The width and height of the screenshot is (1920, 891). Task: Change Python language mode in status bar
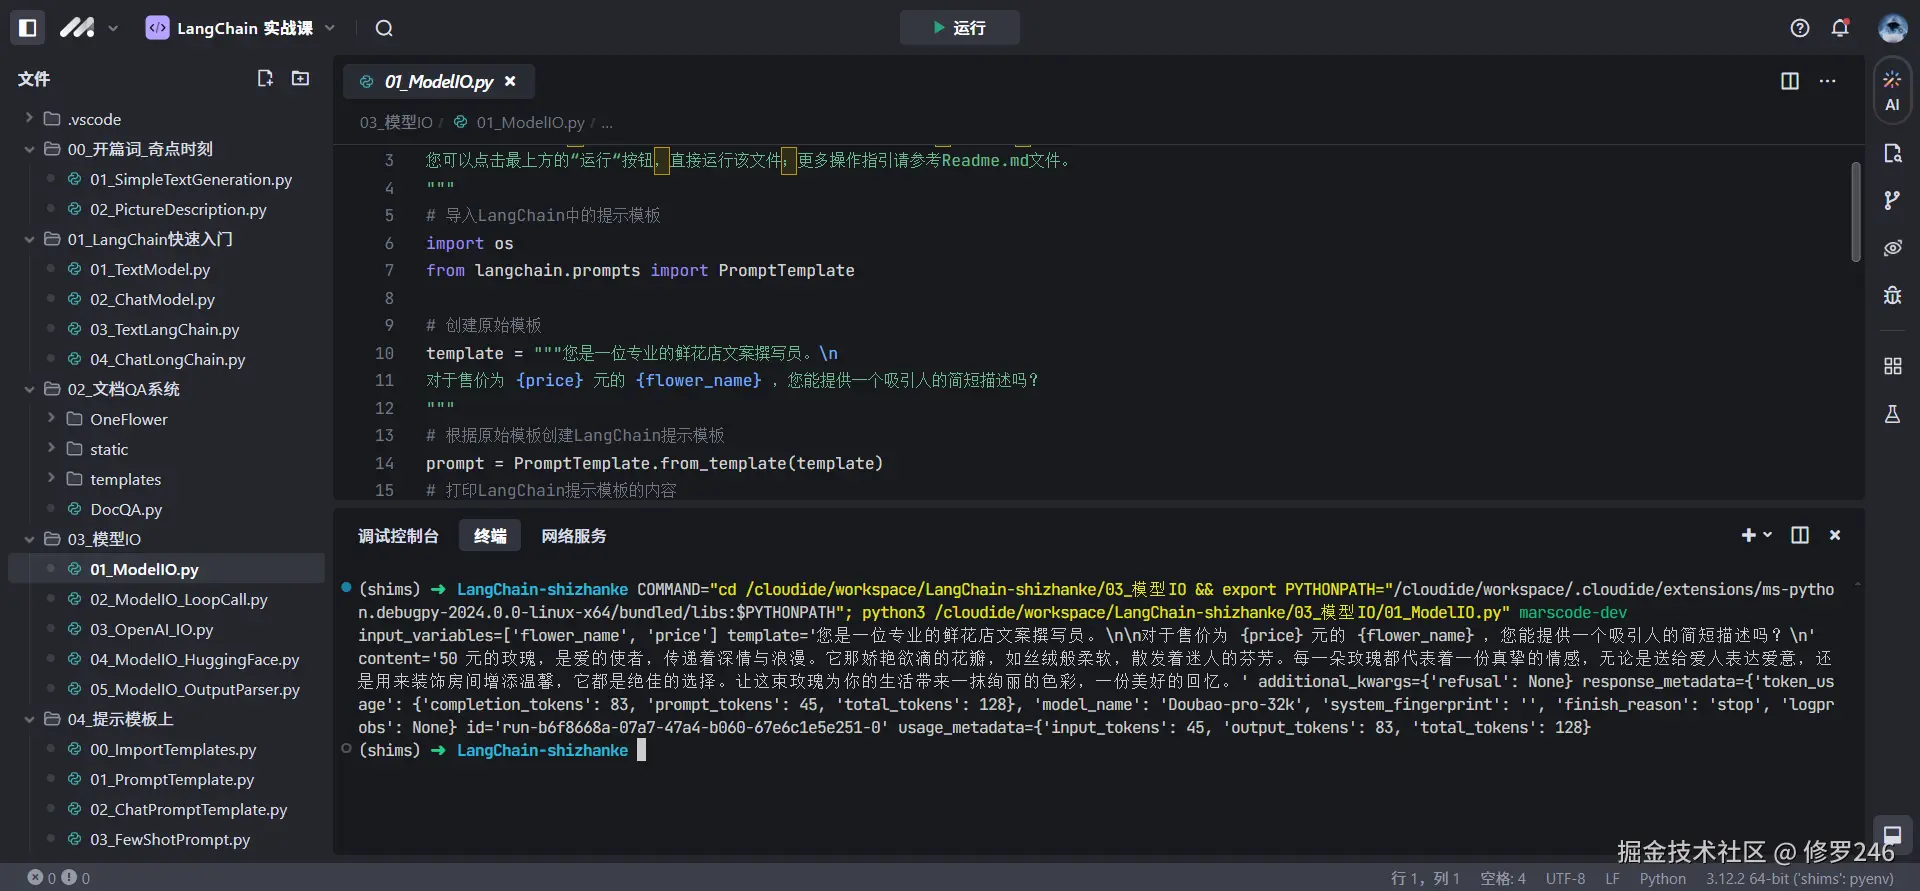point(1662,878)
